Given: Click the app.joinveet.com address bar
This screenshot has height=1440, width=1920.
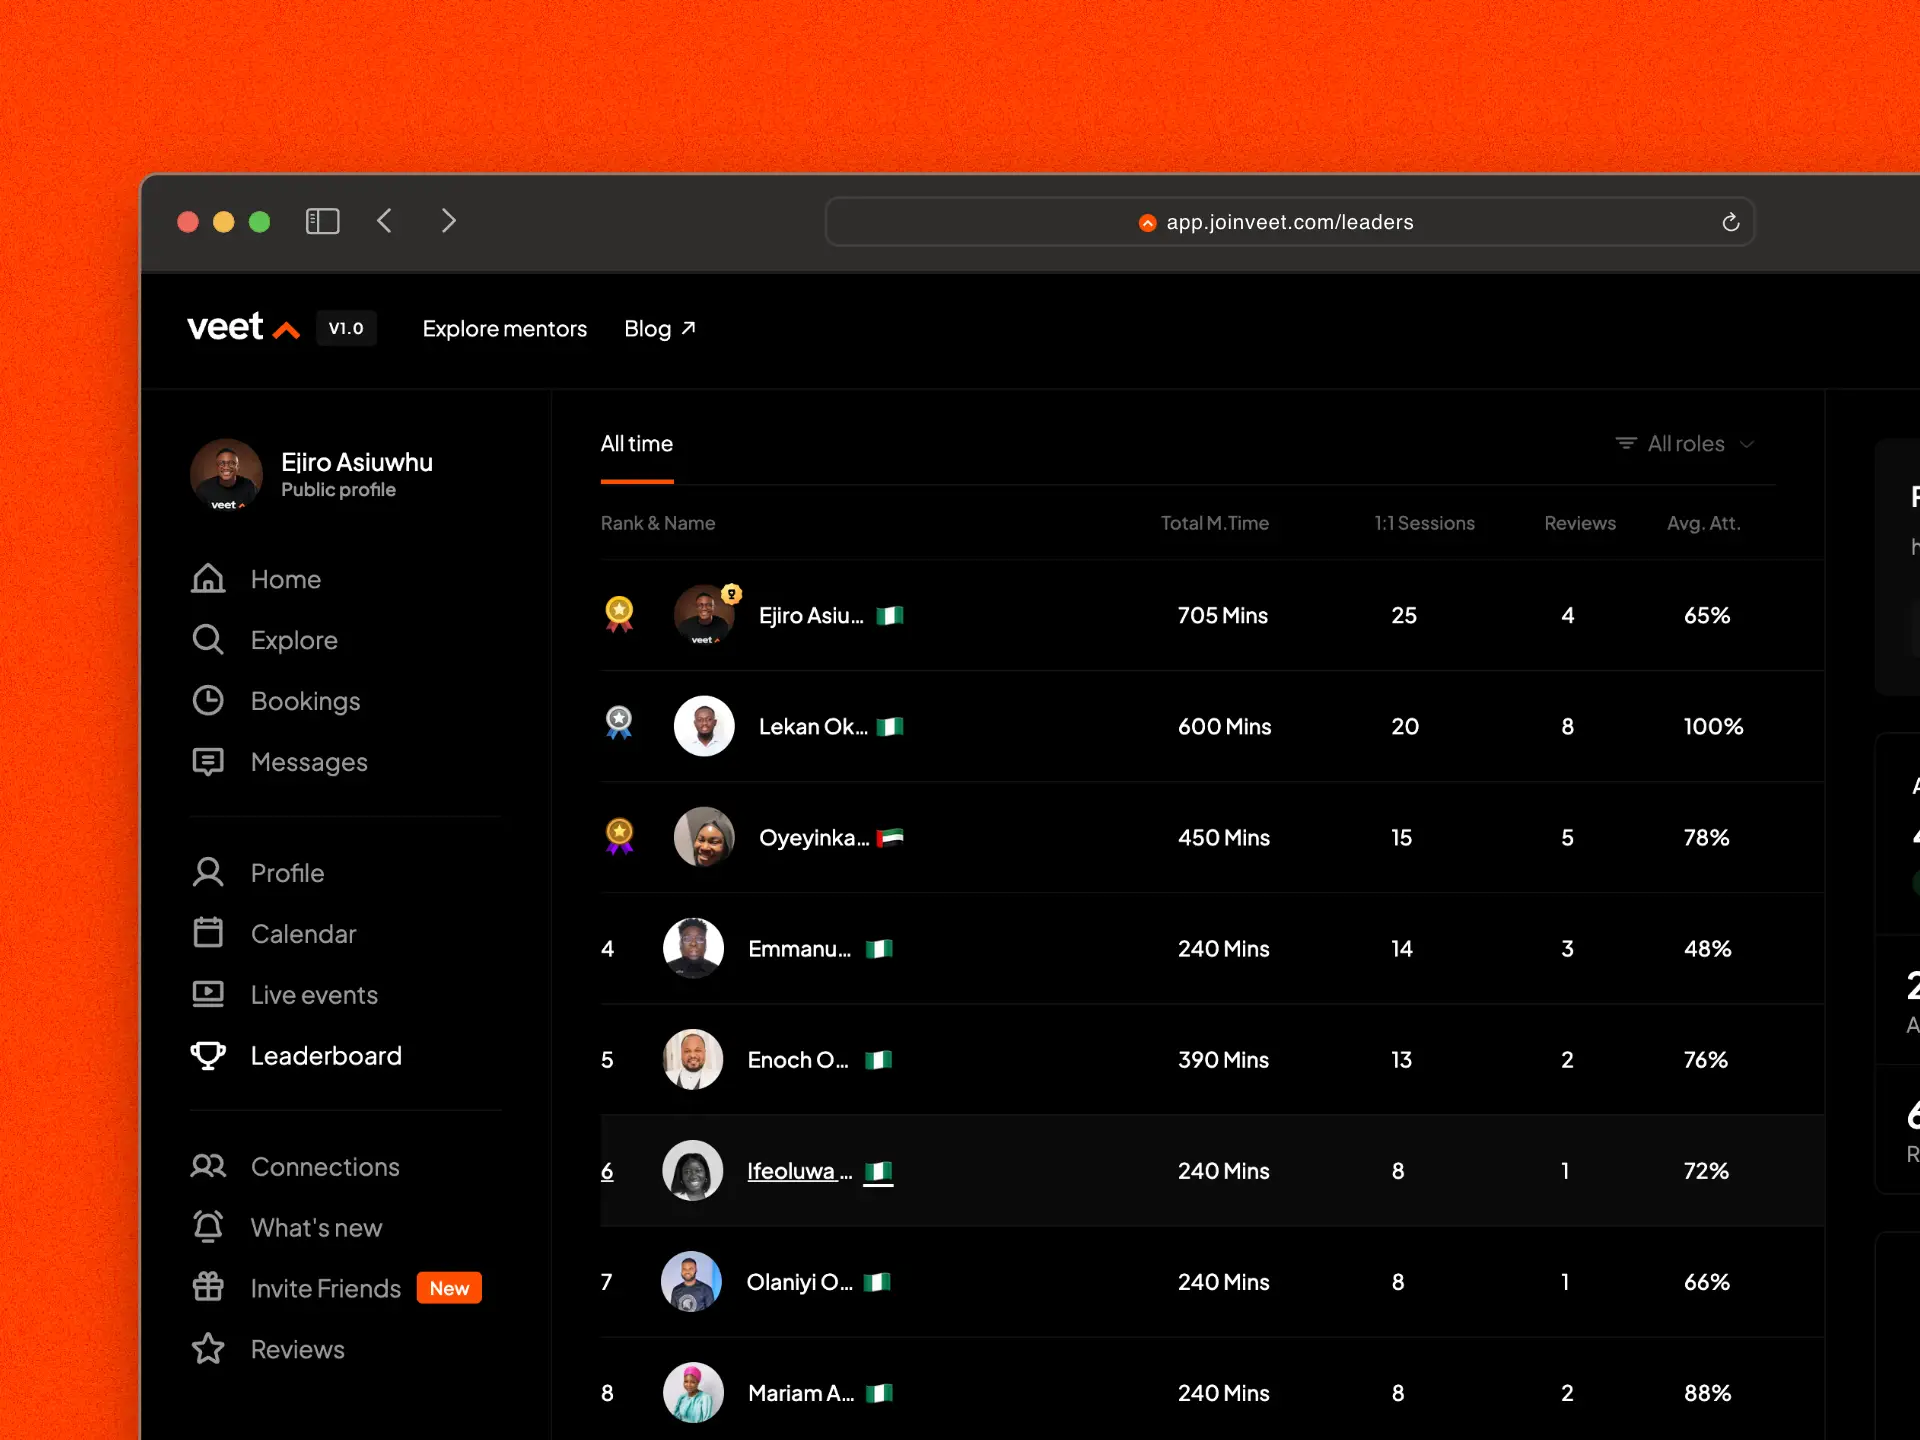Looking at the screenshot, I should click(1289, 222).
